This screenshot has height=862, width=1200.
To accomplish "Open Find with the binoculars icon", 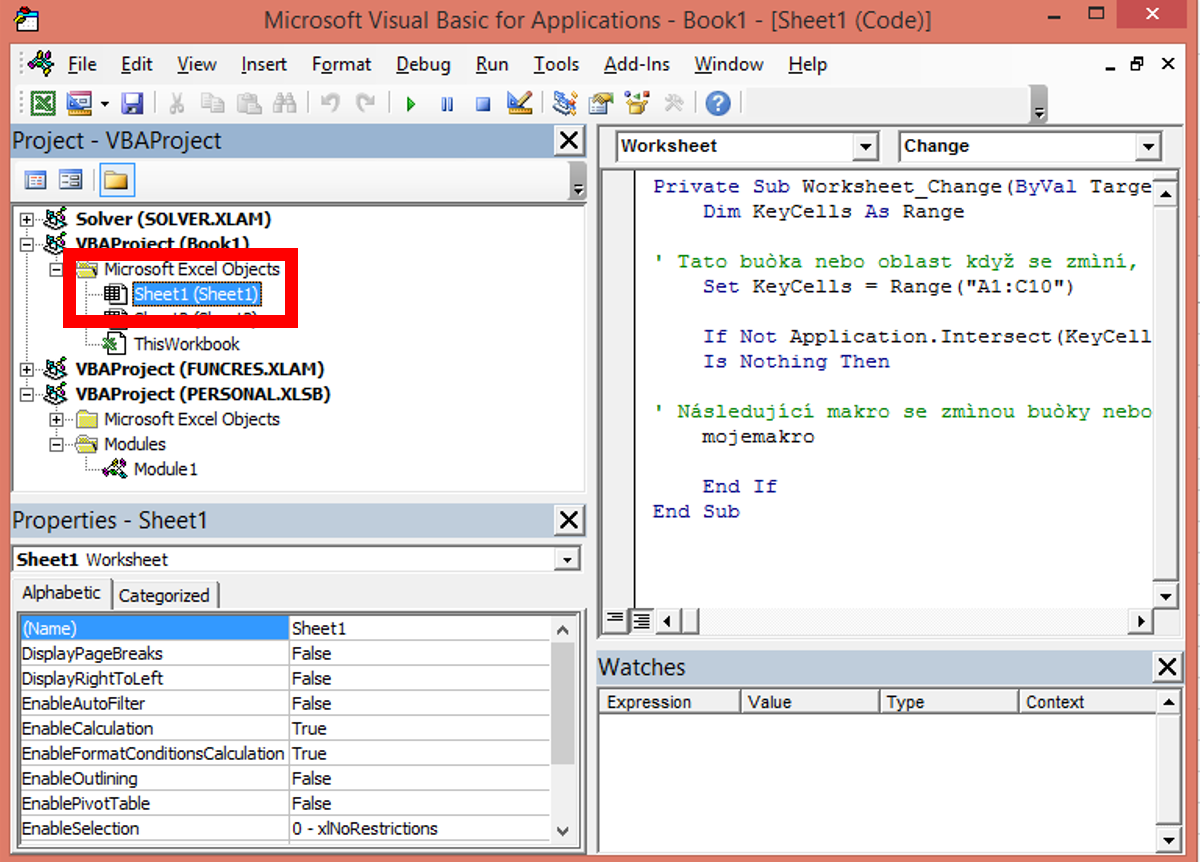I will [x=285, y=103].
